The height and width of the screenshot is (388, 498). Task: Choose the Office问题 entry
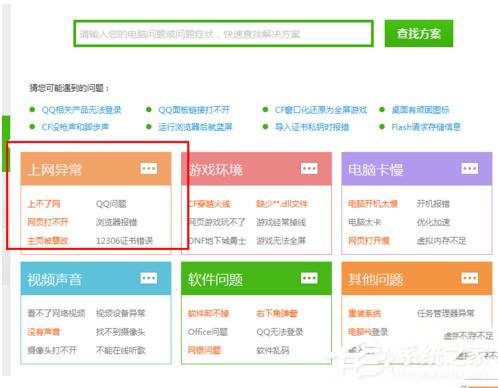coord(208,332)
